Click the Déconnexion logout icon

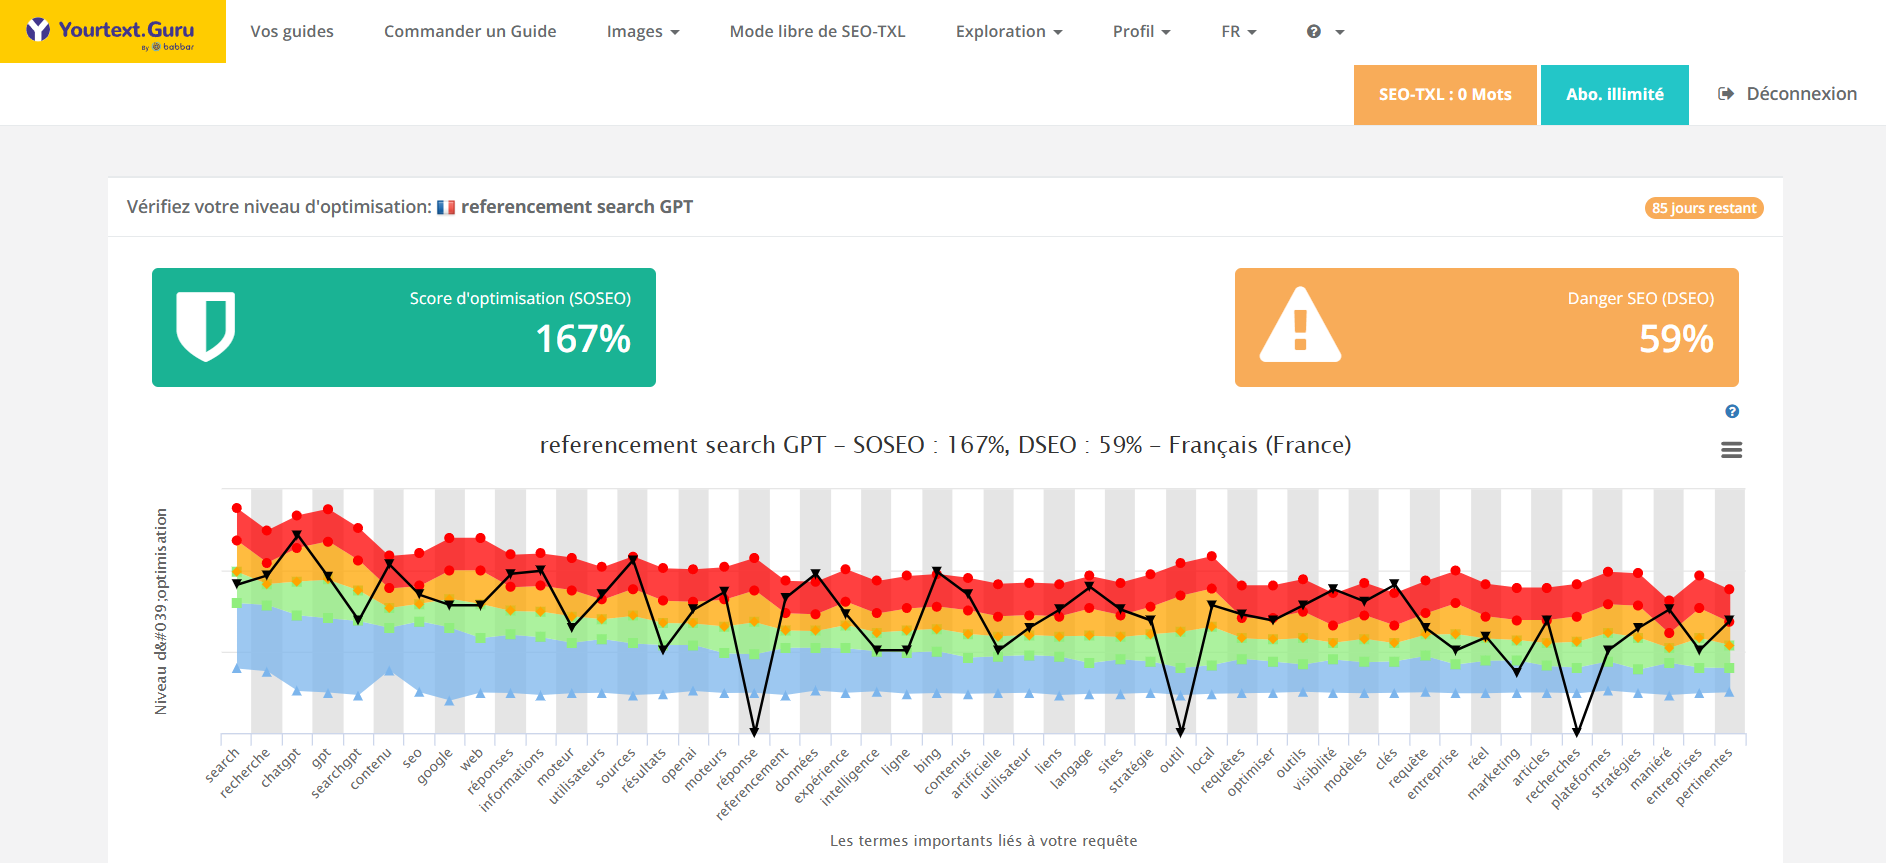1726,94
